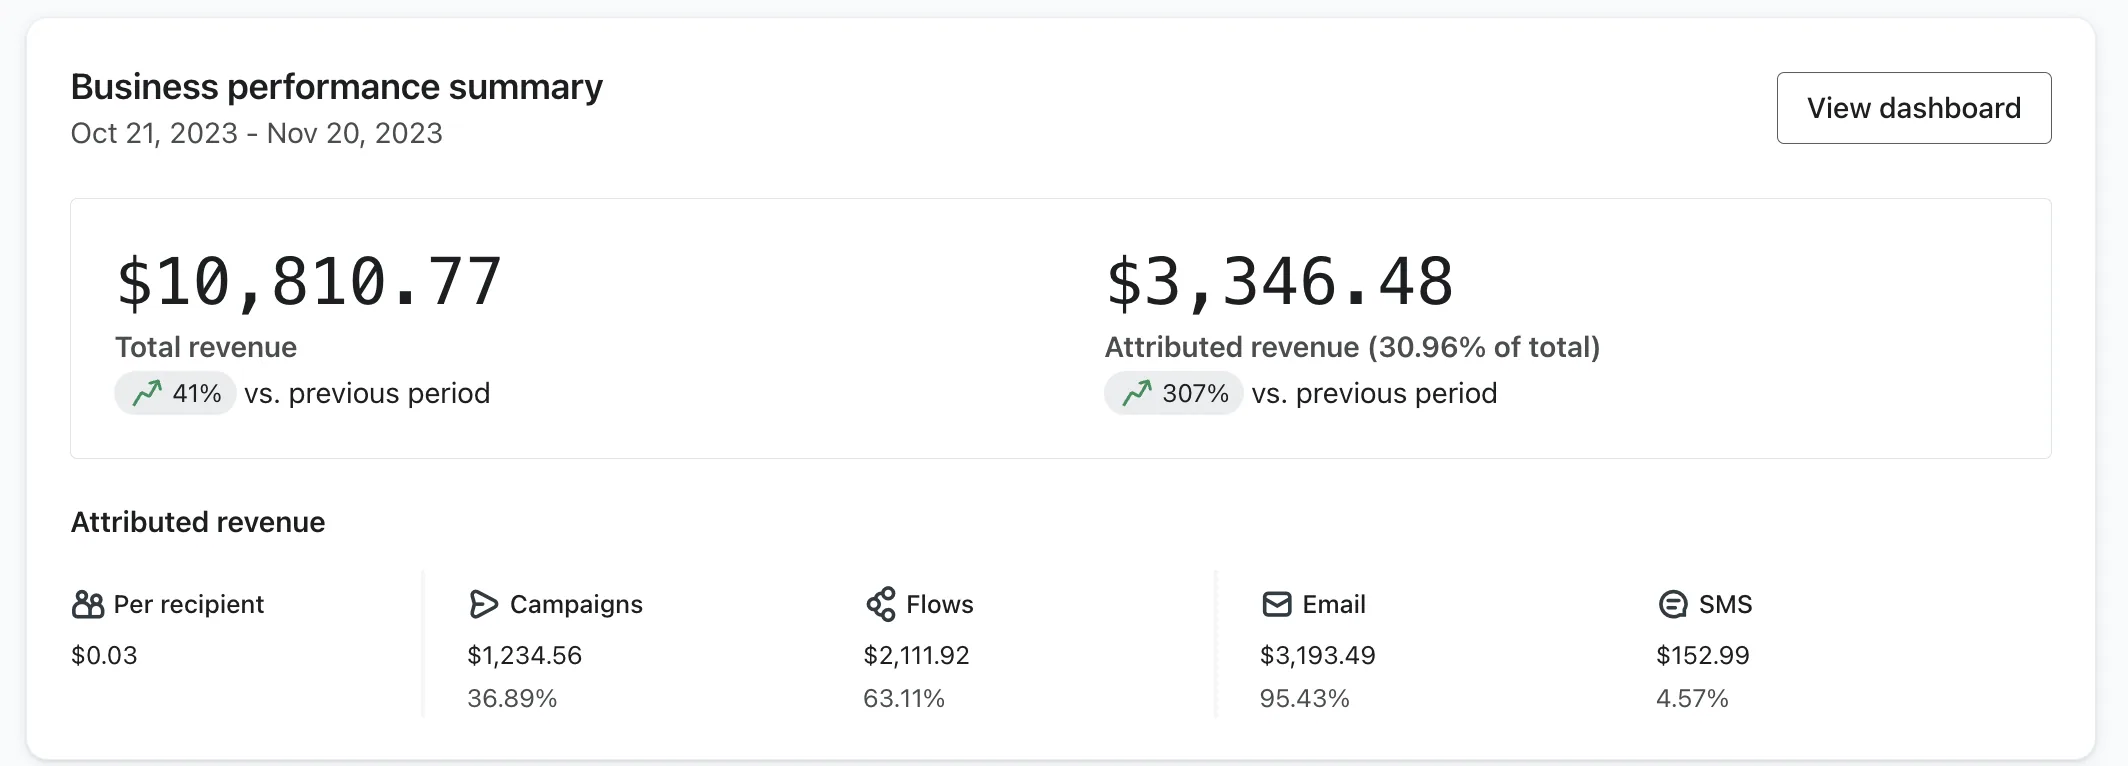Click the 41% upward trend arrow icon

click(147, 393)
